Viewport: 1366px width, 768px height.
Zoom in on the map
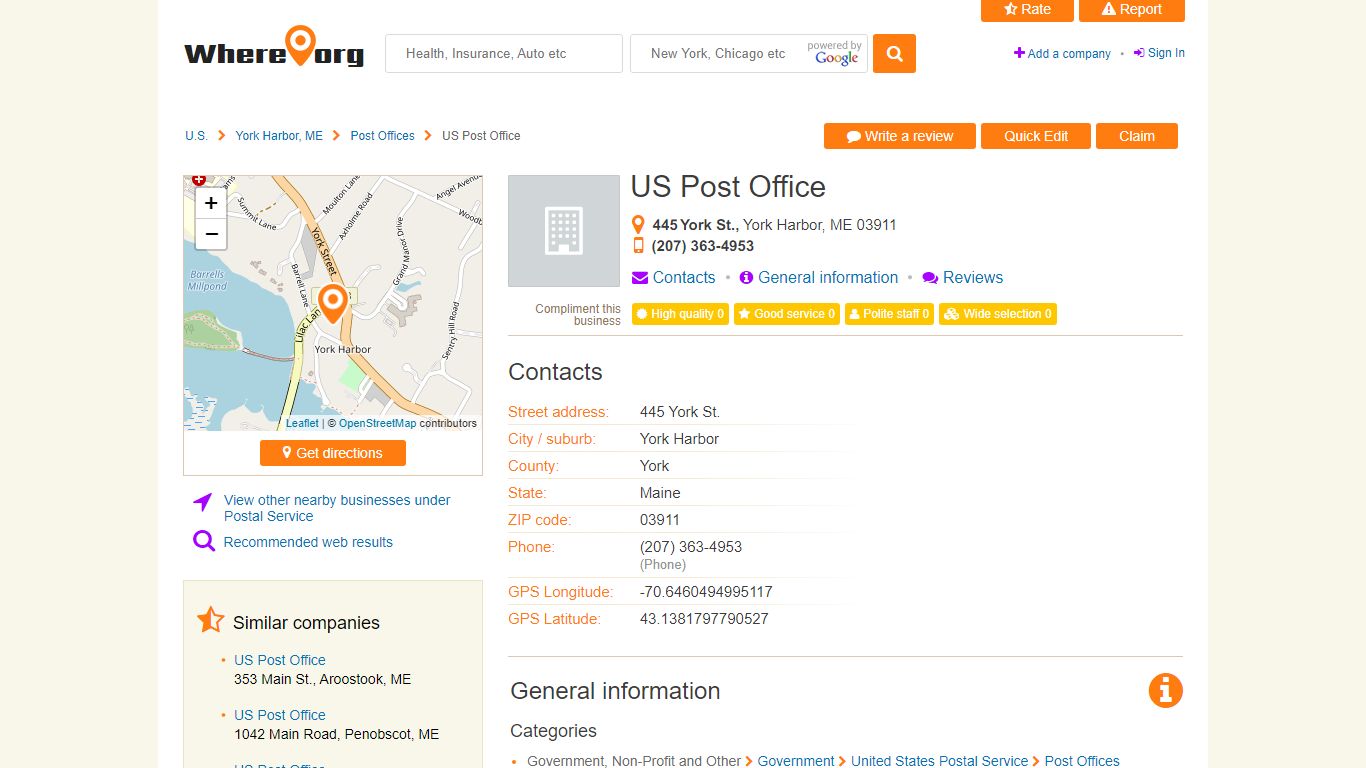click(x=211, y=203)
